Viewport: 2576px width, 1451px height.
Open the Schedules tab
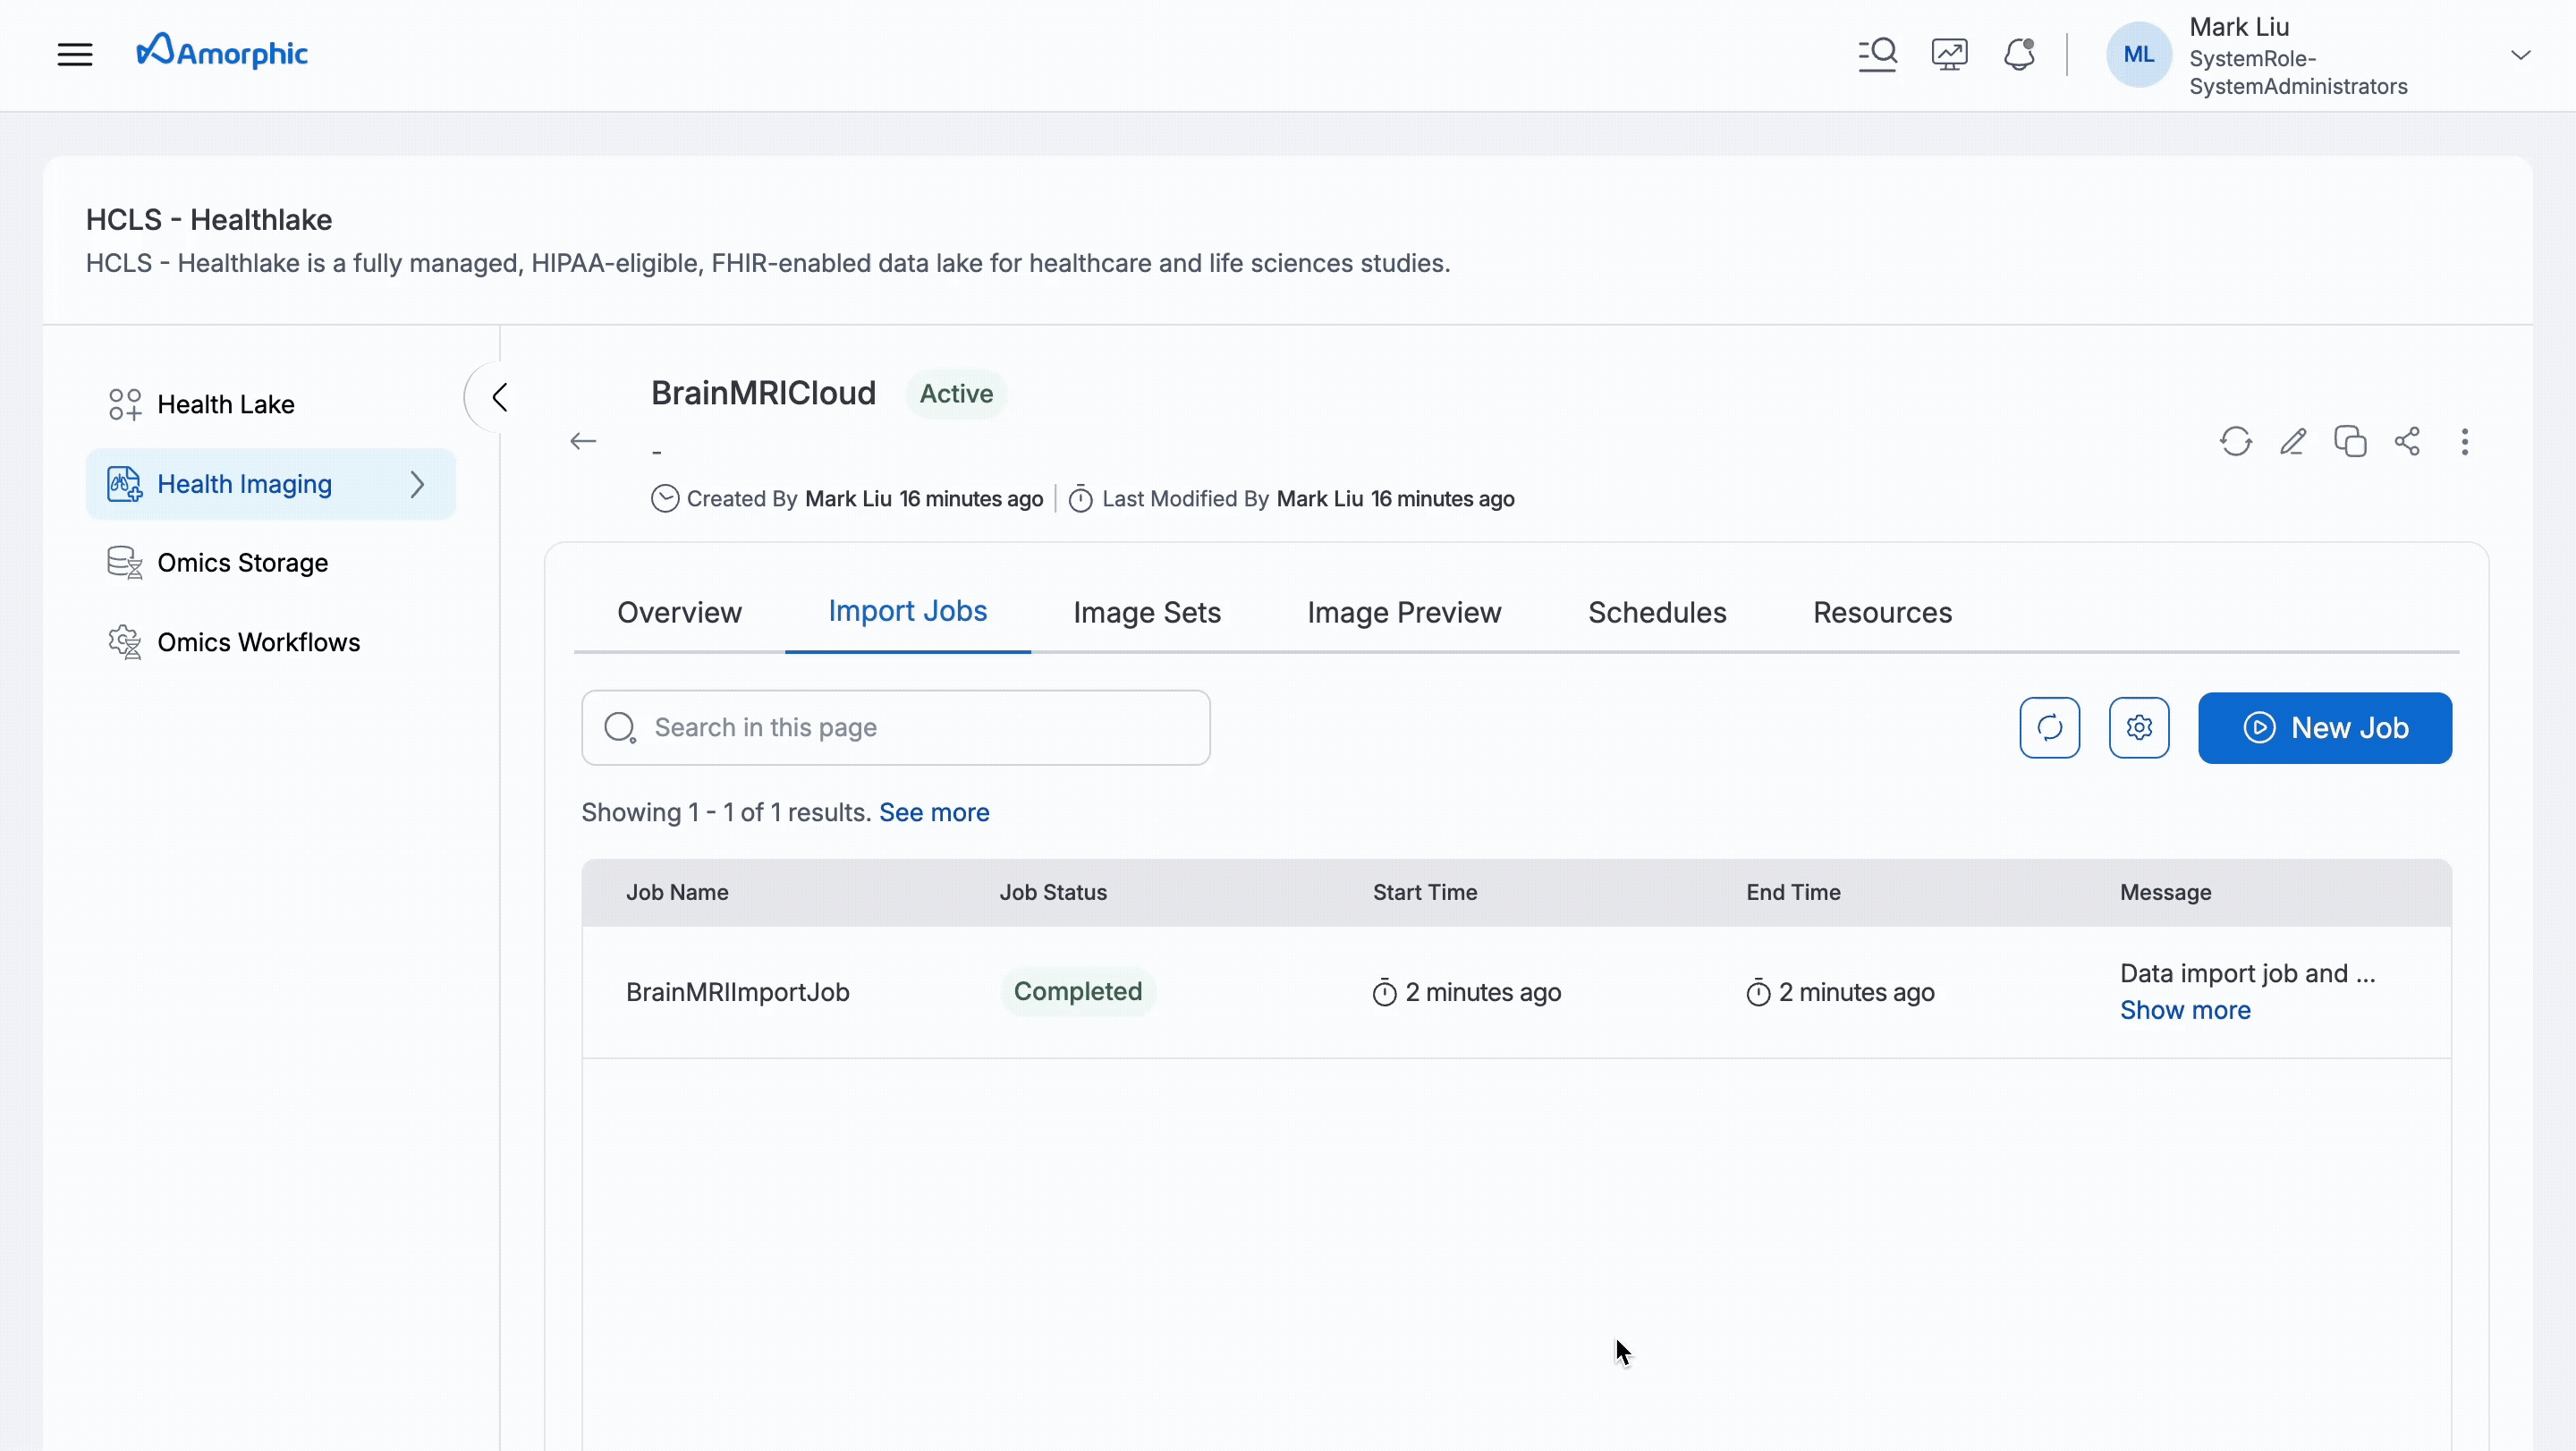tap(1656, 612)
